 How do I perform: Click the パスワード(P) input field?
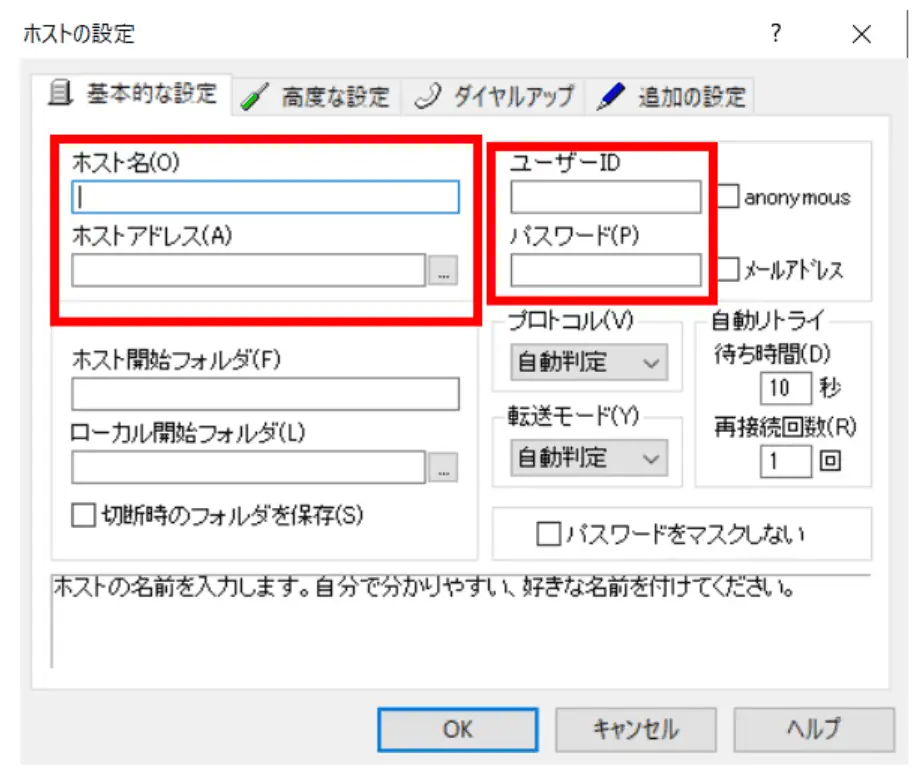click(605, 270)
